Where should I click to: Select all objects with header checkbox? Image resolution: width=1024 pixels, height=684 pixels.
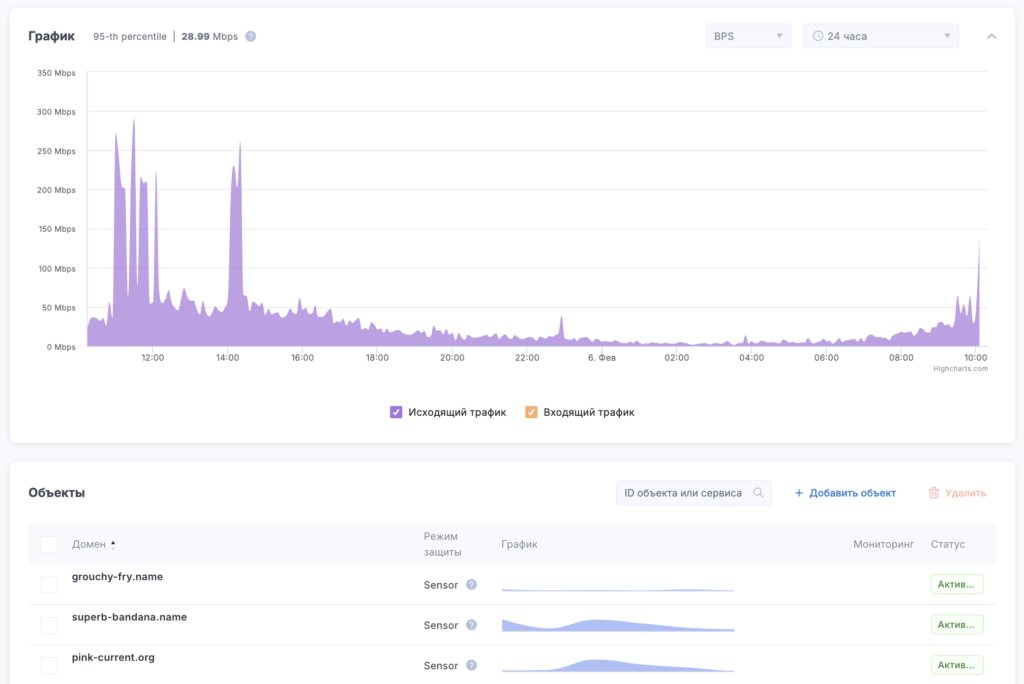[x=49, y=545]
